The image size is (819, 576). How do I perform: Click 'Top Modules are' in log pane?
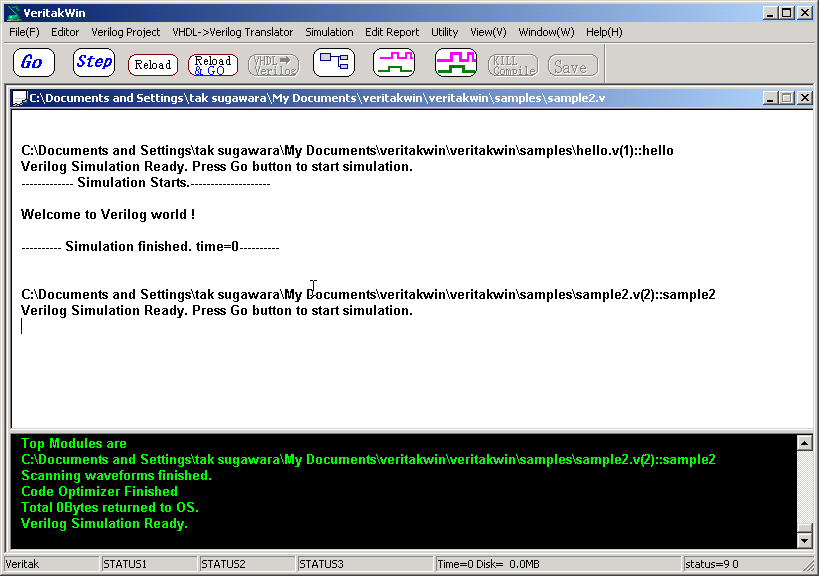74,443
